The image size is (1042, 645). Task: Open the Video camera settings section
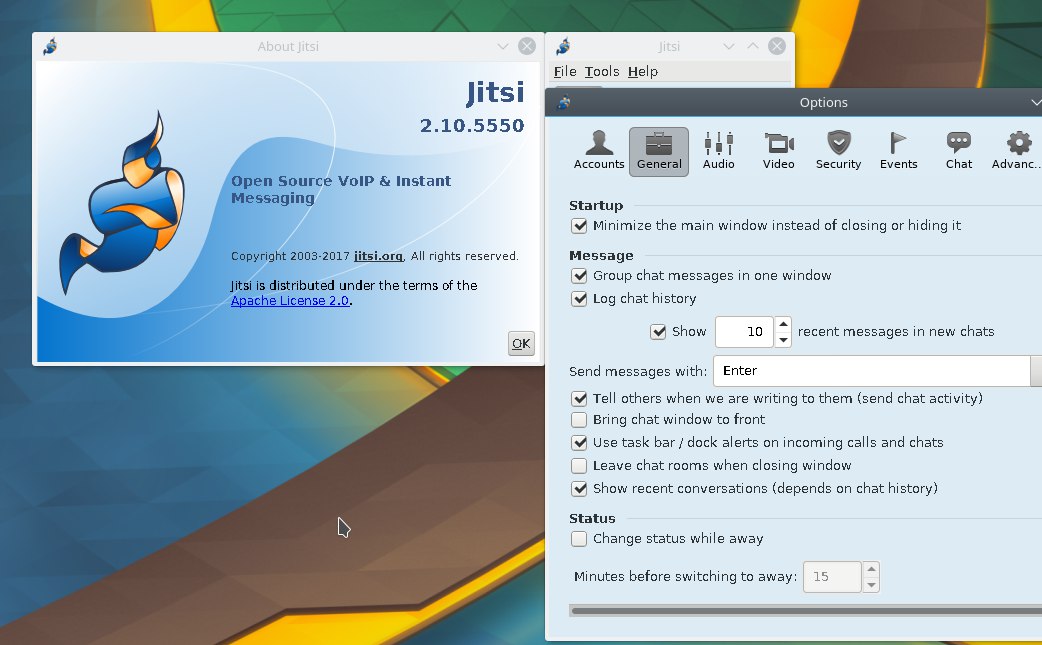[778, 151]
